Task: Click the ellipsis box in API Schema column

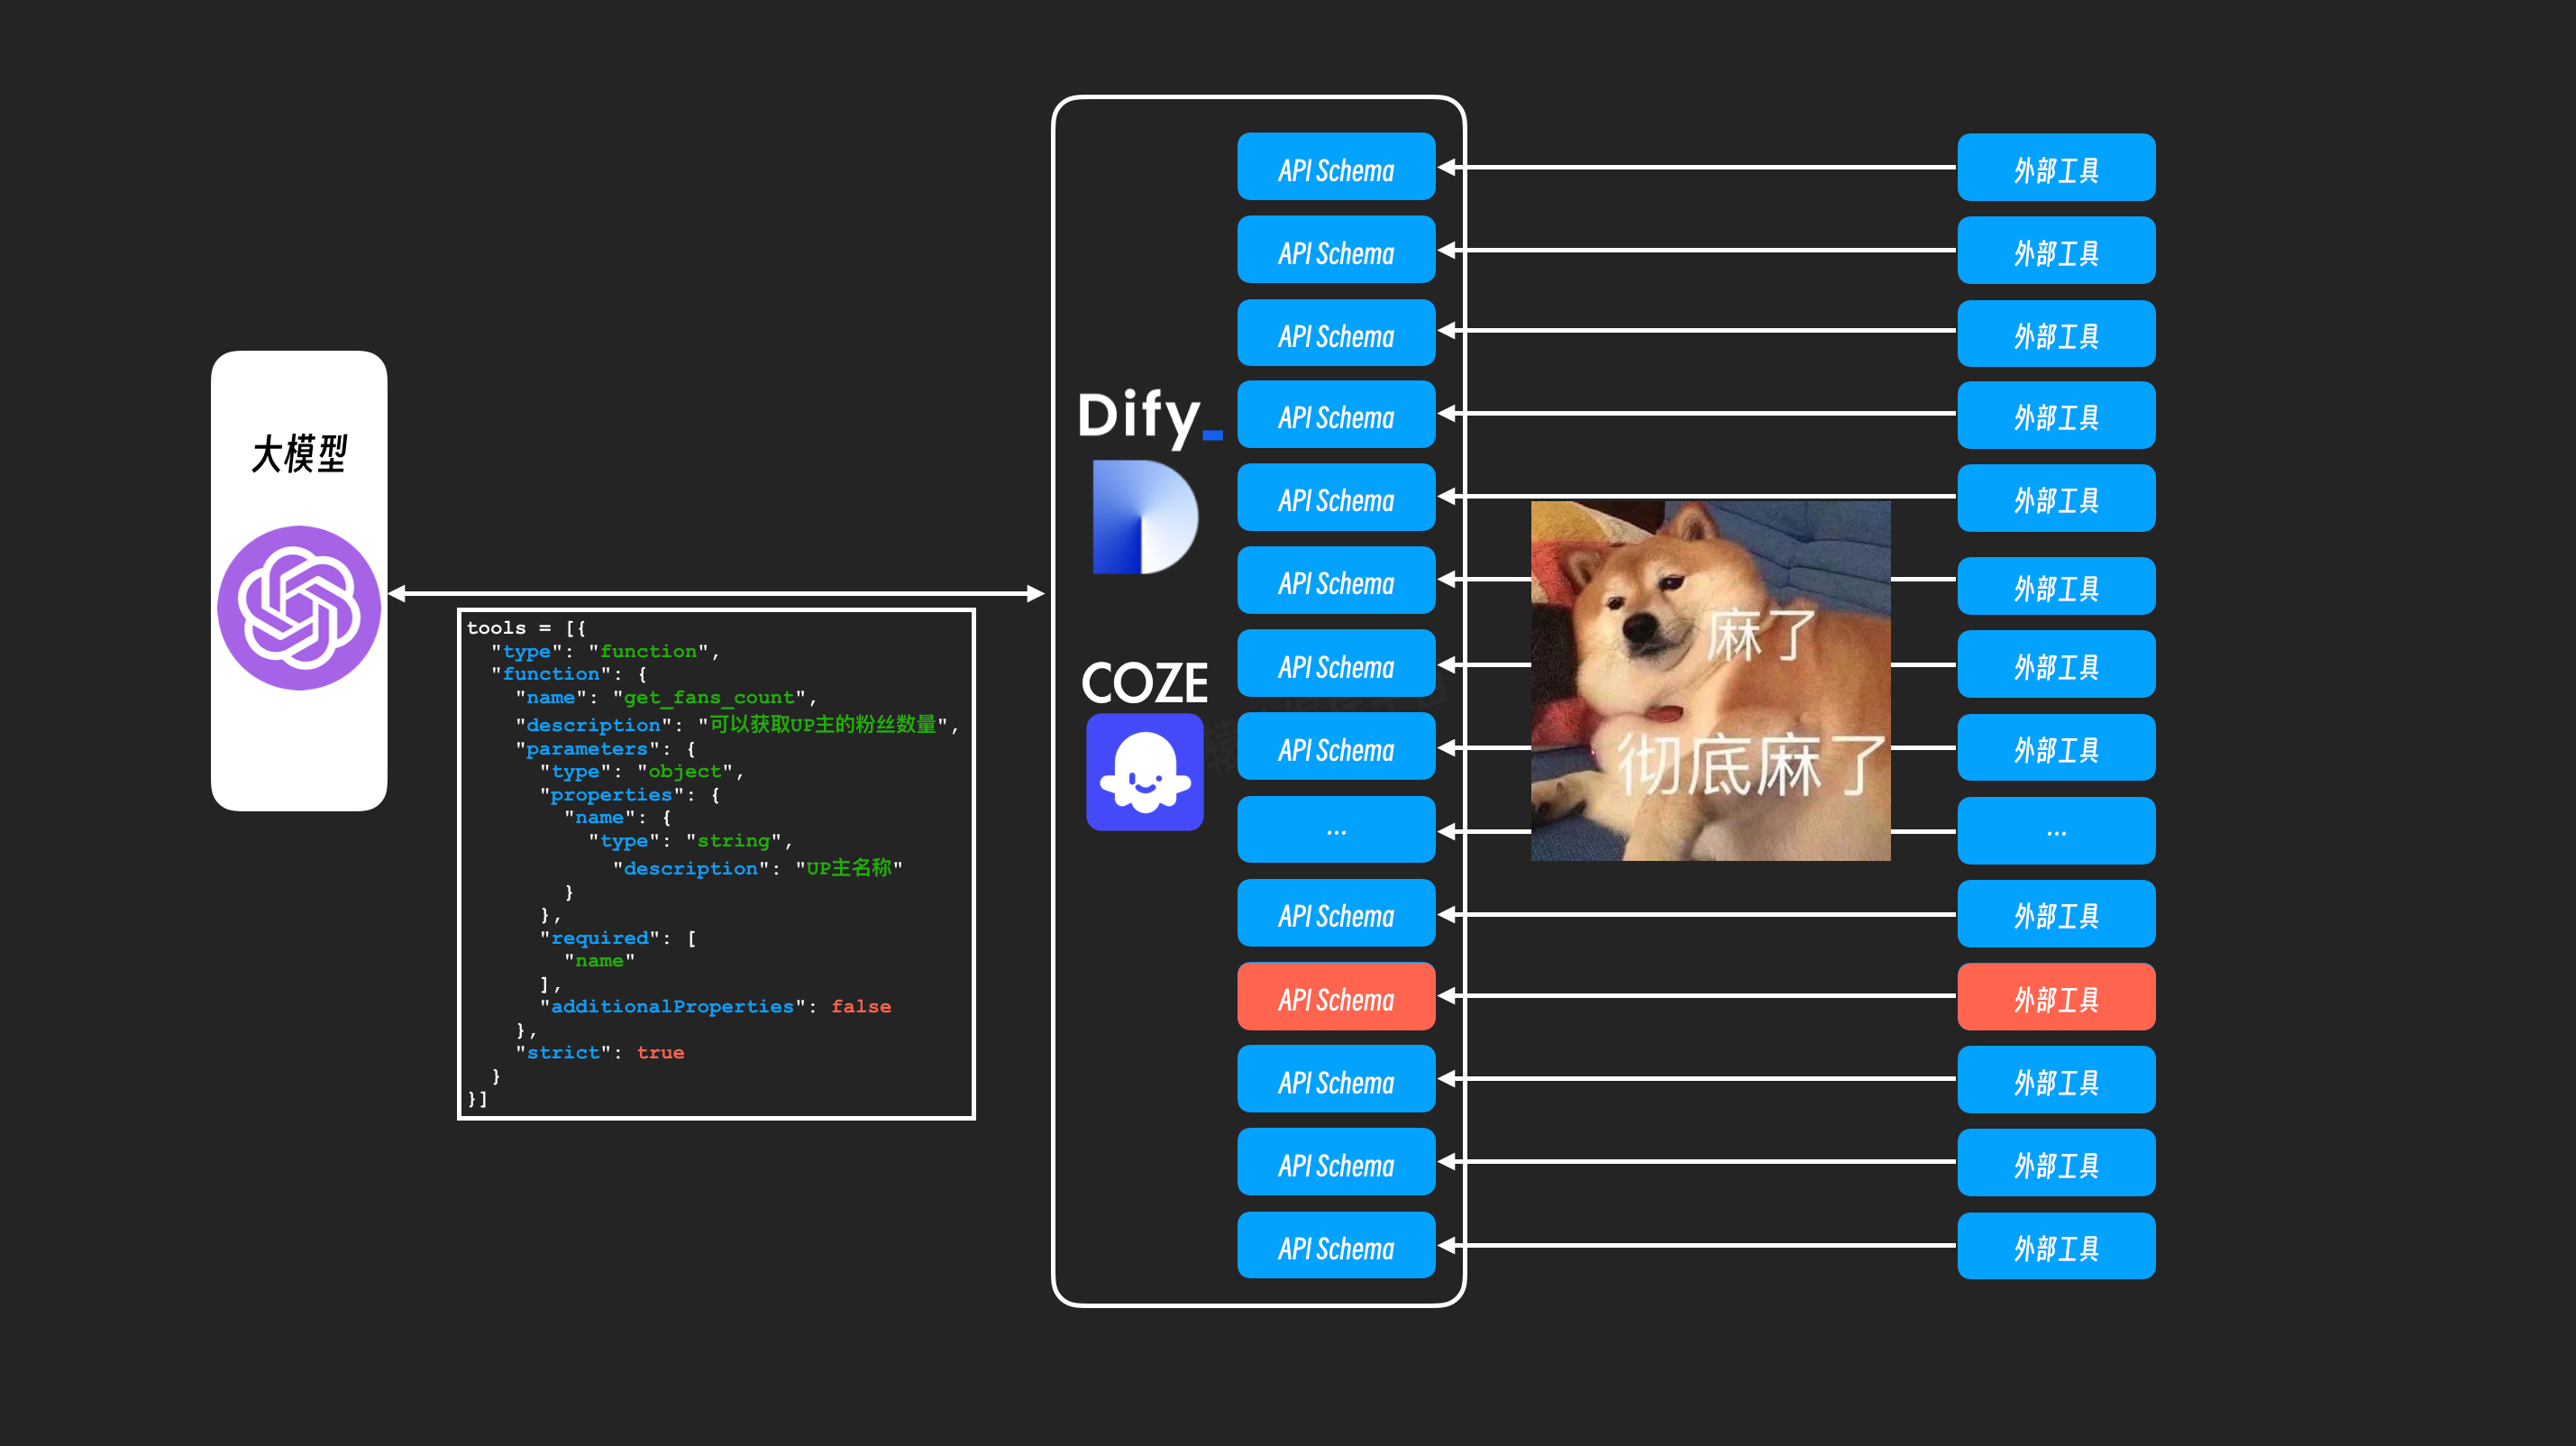Action: click(1335, 830)
